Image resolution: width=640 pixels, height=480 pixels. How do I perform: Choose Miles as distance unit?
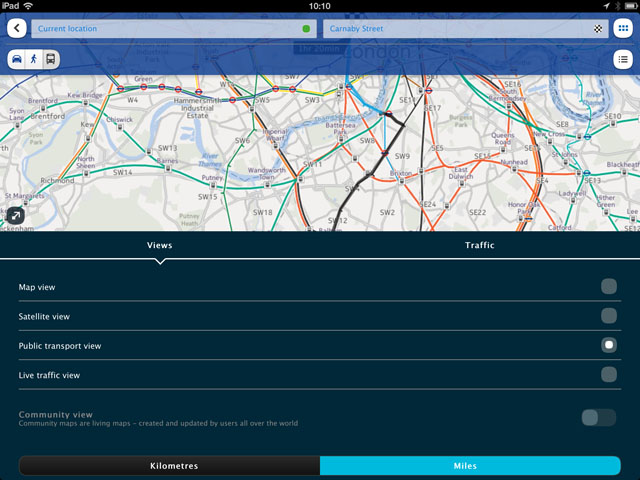pos(470,466)
